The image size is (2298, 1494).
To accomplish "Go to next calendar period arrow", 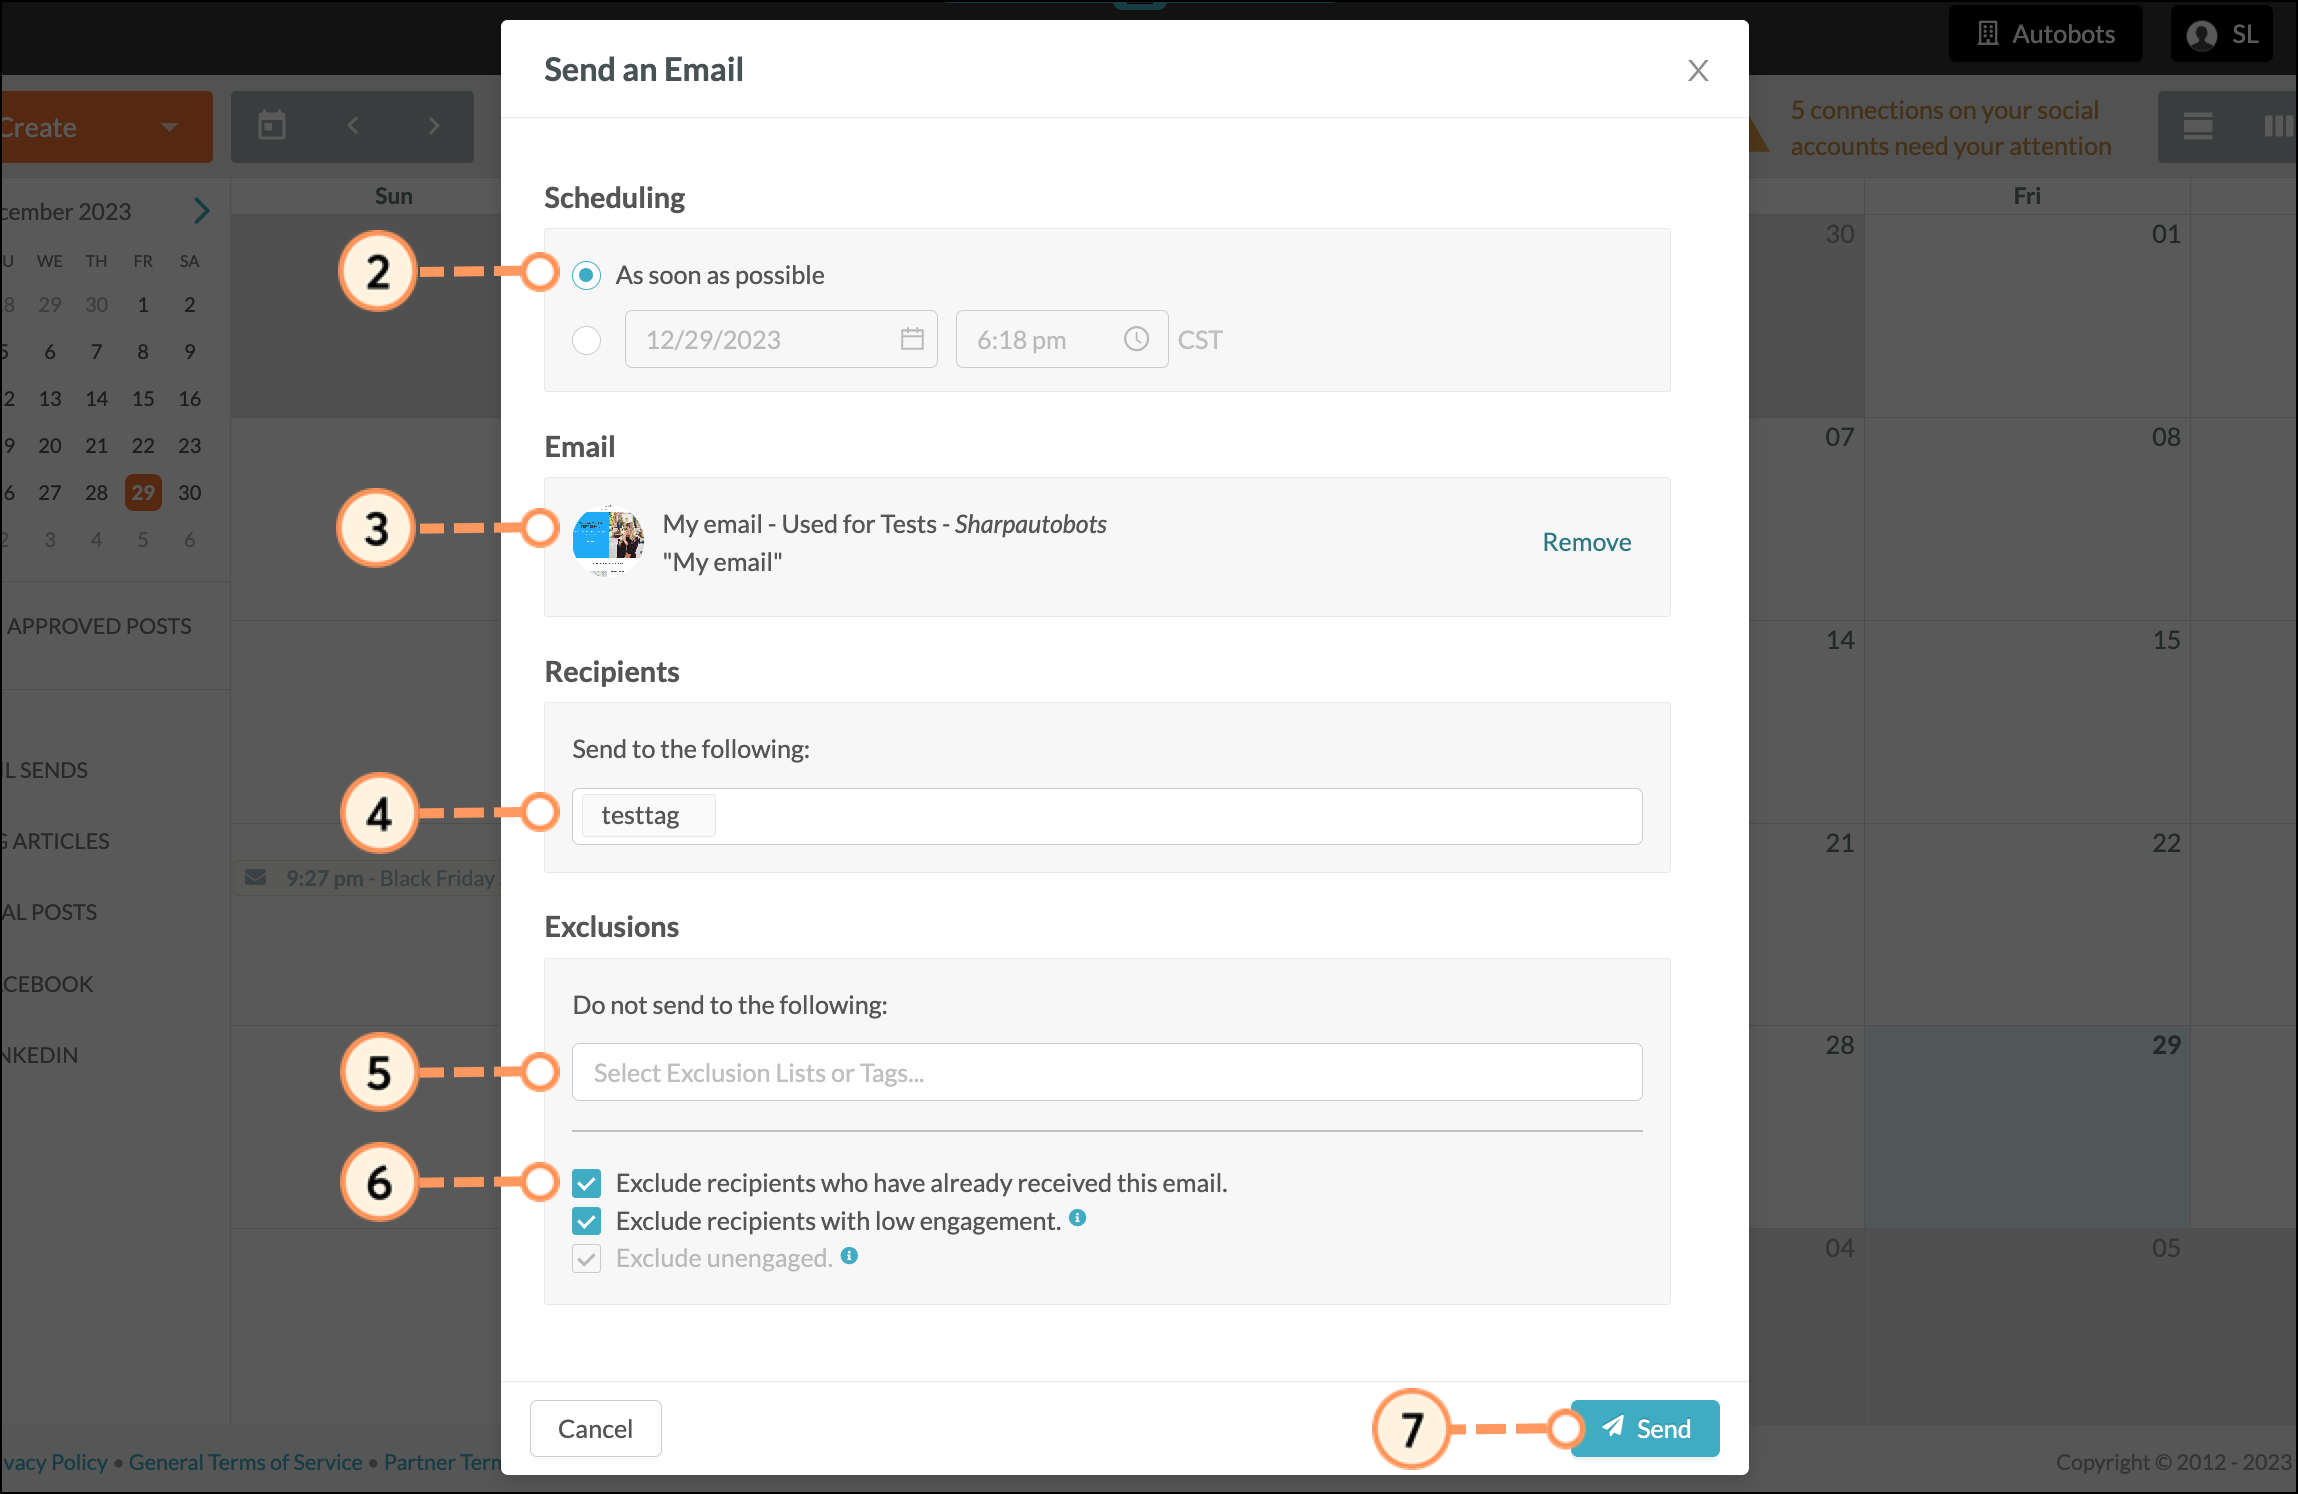I will [433, 126].
